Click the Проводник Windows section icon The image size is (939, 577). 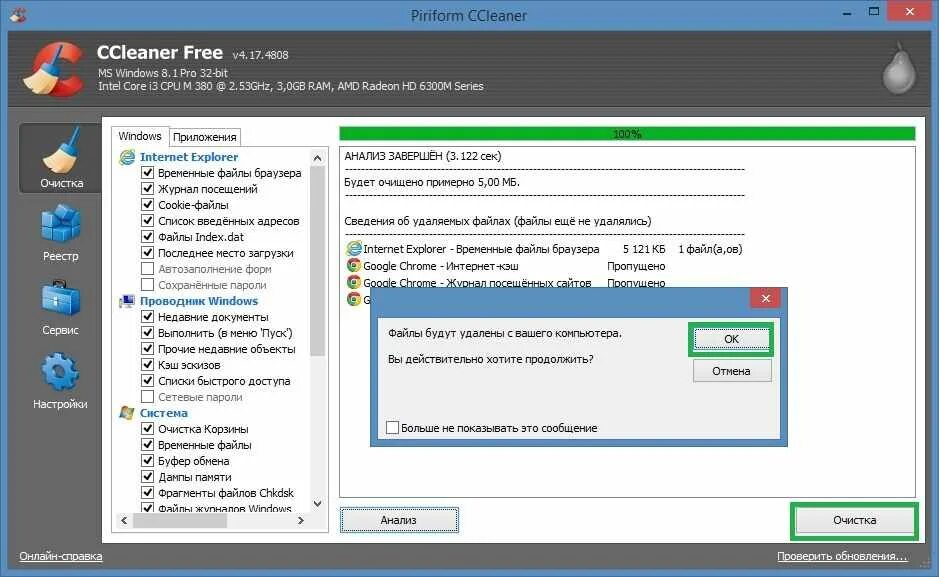coord(127,301)
